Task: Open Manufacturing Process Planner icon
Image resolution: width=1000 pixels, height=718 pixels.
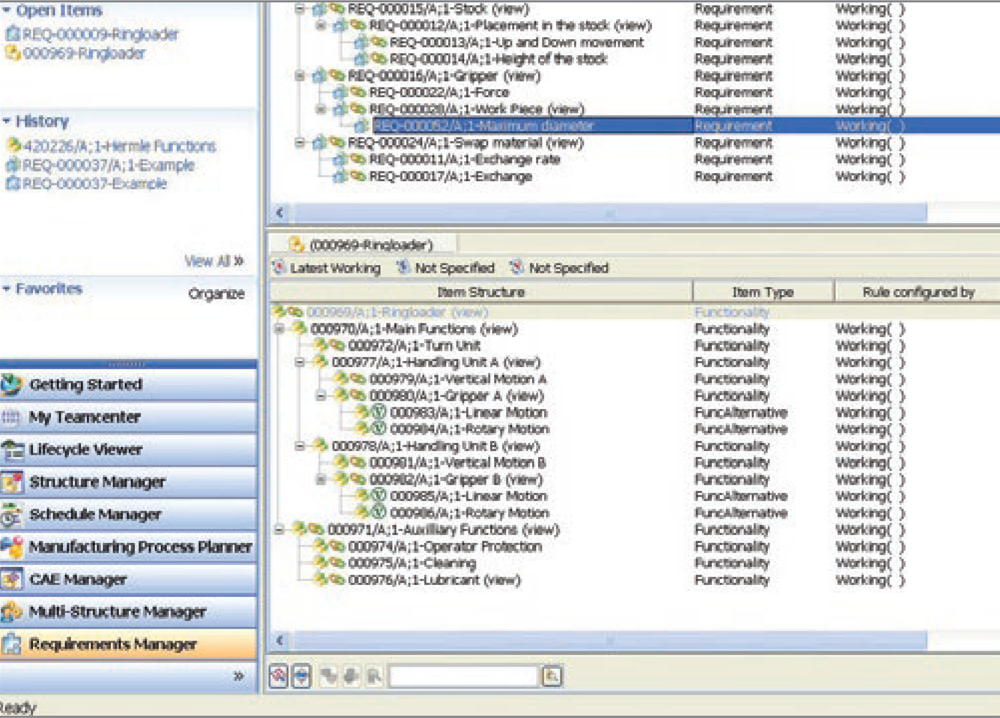Action: click(x=12, y=547)
